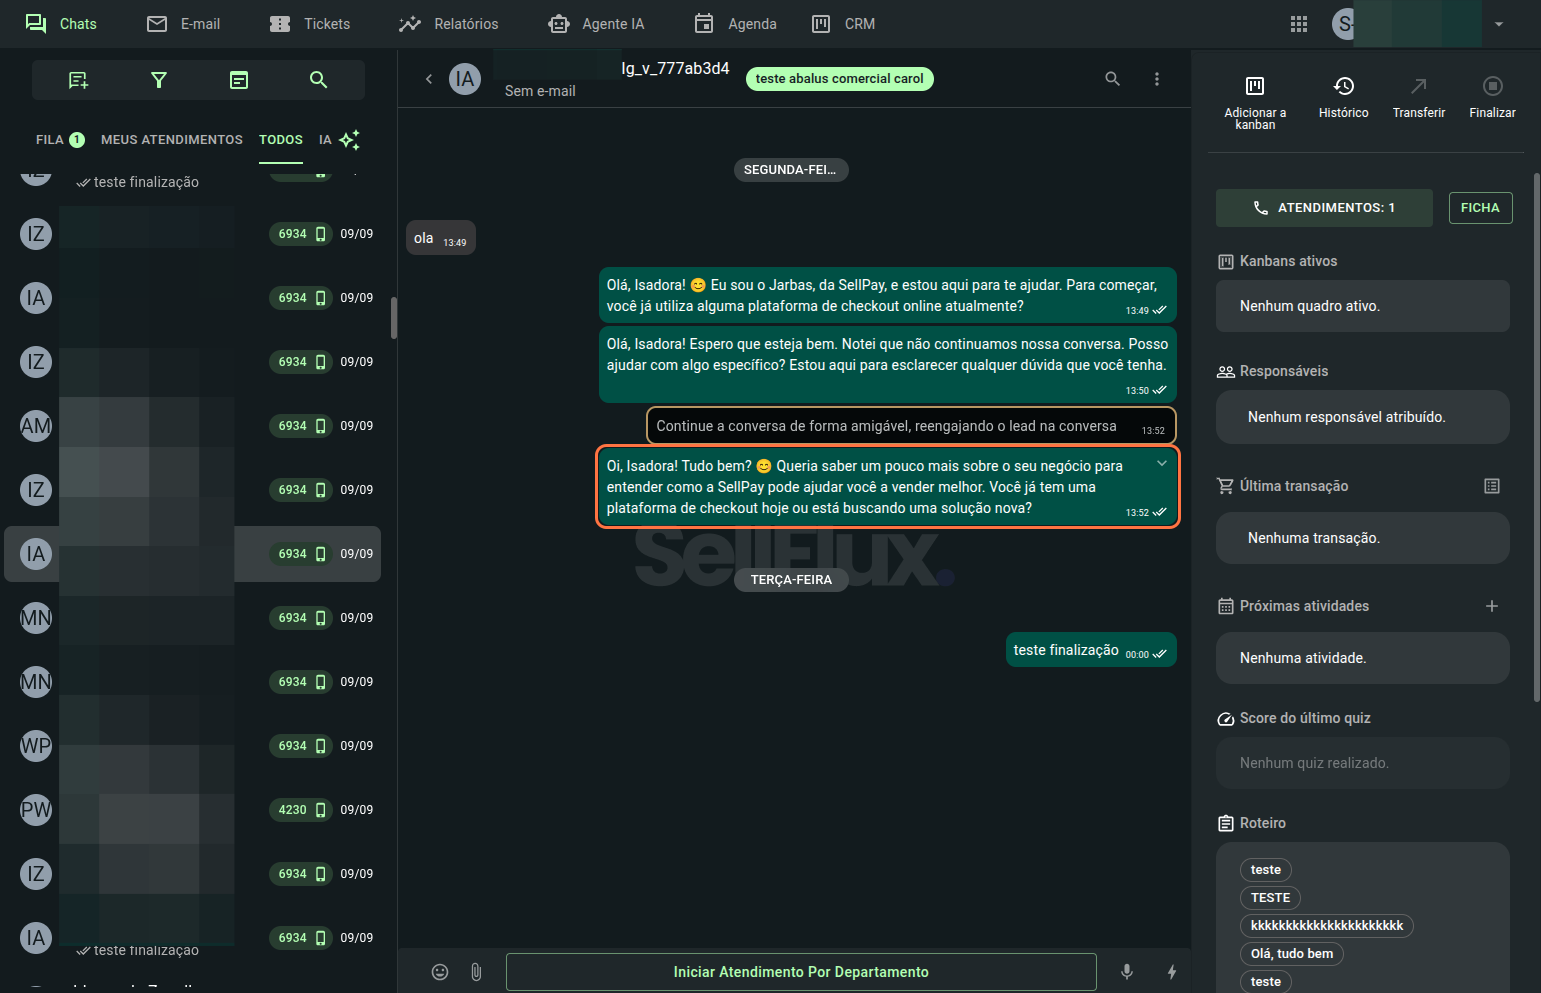Expand options on the 'Oi, Isadora!' message
1541x993 pixels.
[x=1162, y=463]
